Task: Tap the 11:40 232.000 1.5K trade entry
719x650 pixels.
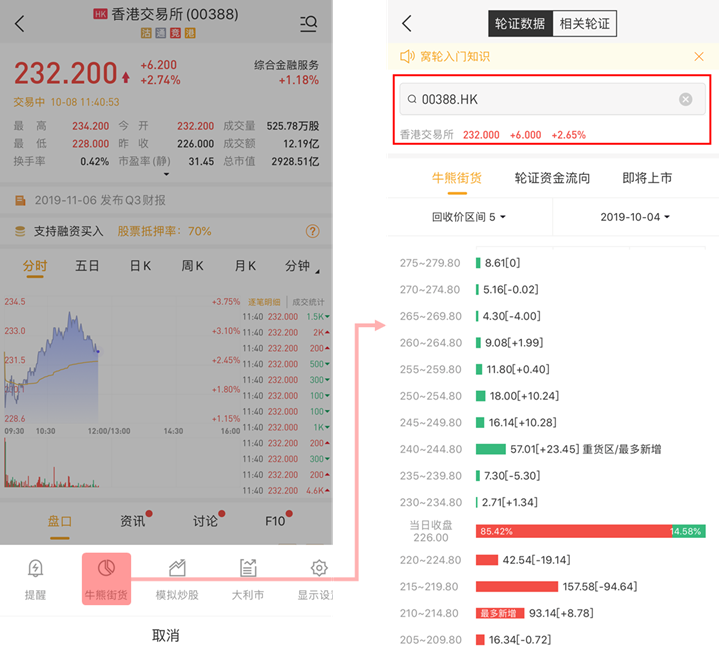Action: point(286,317)
